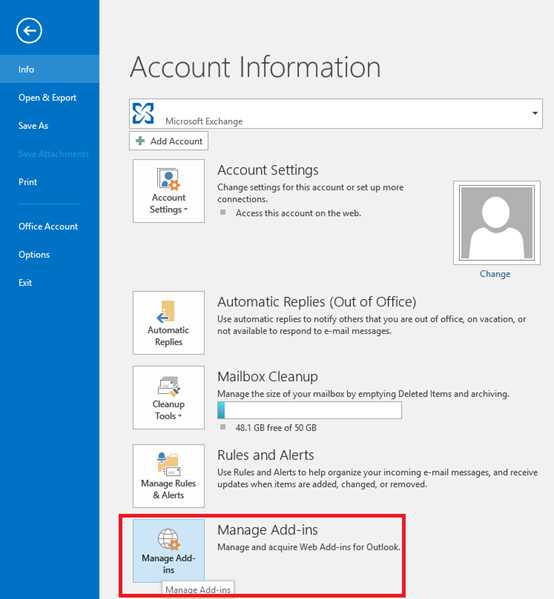This screenshot has width=554, height=599.
Task: Click the Add Account button
Action: (168, 141)
